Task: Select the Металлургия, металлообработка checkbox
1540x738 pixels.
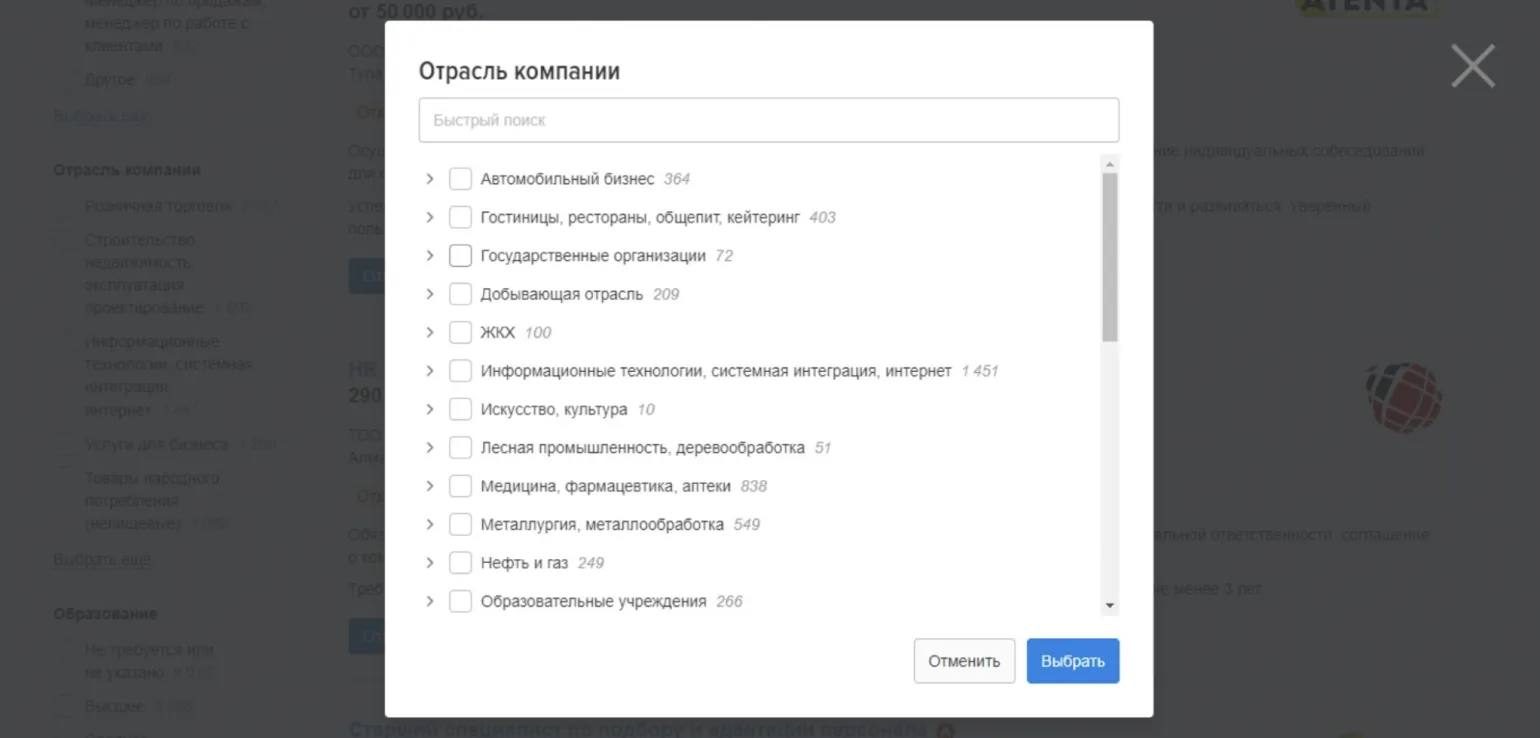Action: pos(460,525)
